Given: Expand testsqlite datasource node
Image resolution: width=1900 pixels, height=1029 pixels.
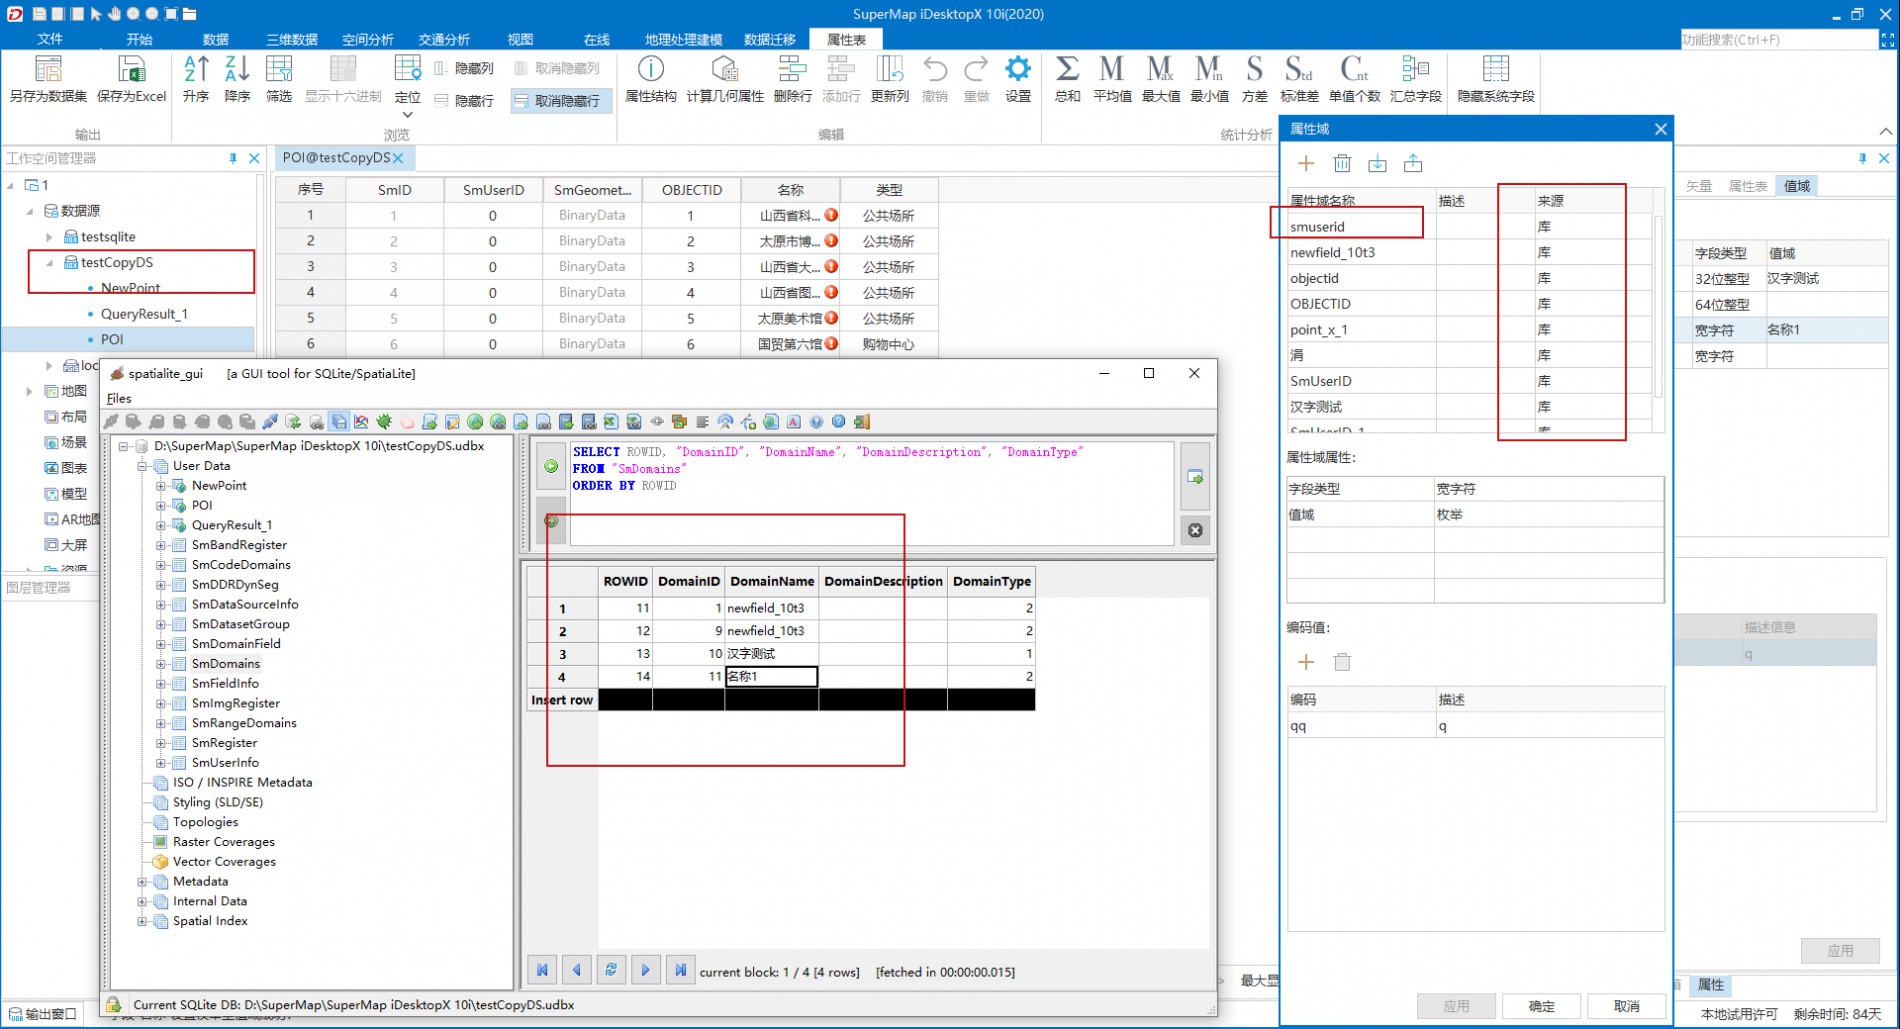Looking at the screenshot, I should [49, 237].
